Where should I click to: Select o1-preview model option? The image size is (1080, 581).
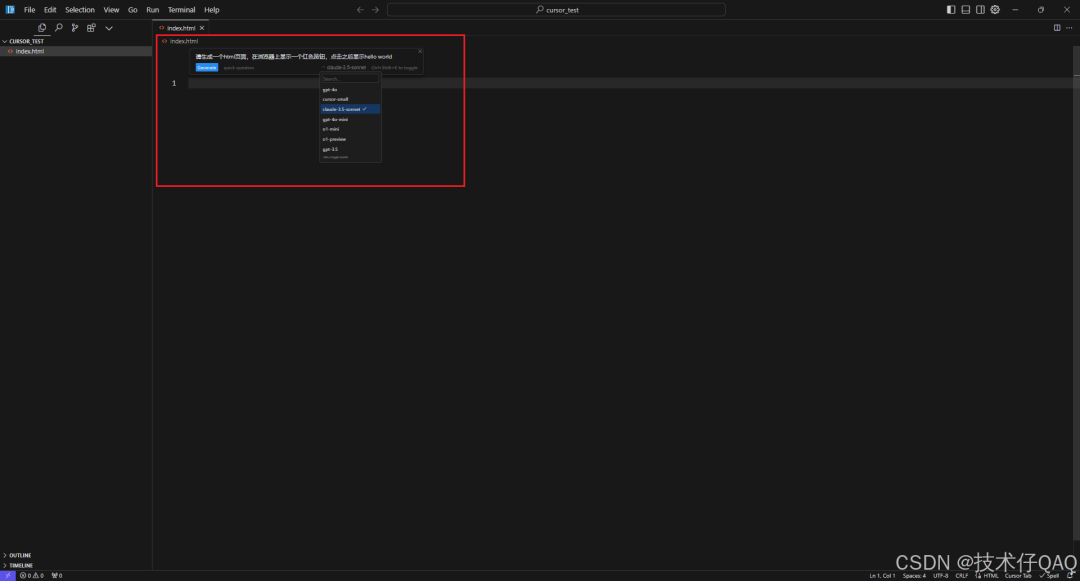(x=350, y=139)
